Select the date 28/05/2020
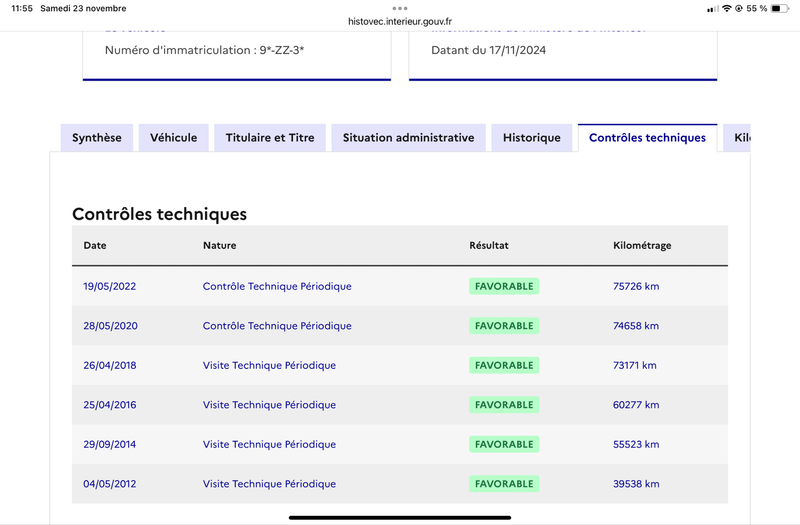800x525 pixels. pos(110,326)
